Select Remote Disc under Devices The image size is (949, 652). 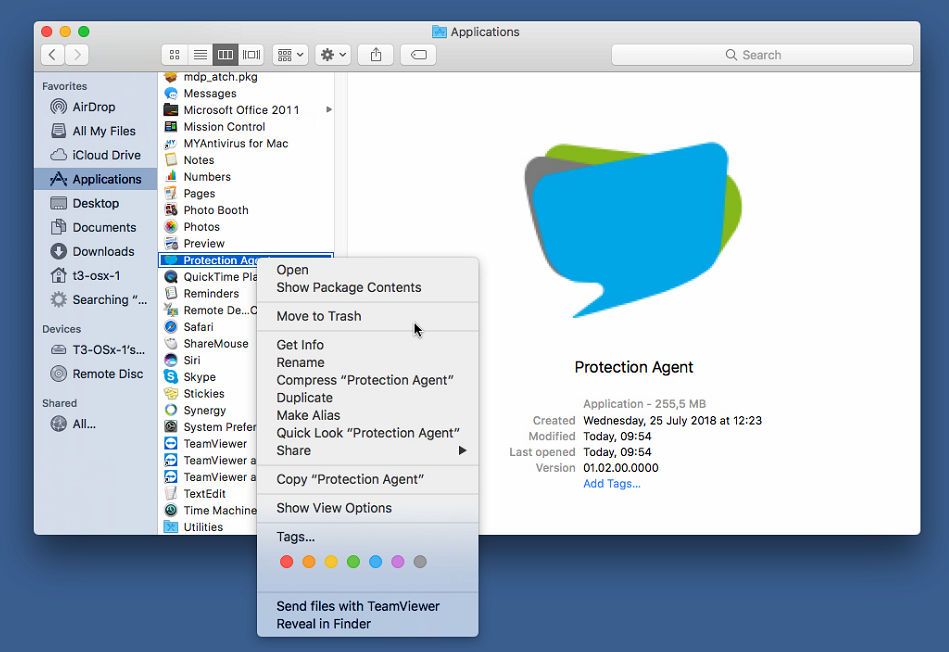pyautogui.click(x=97, y=374)
